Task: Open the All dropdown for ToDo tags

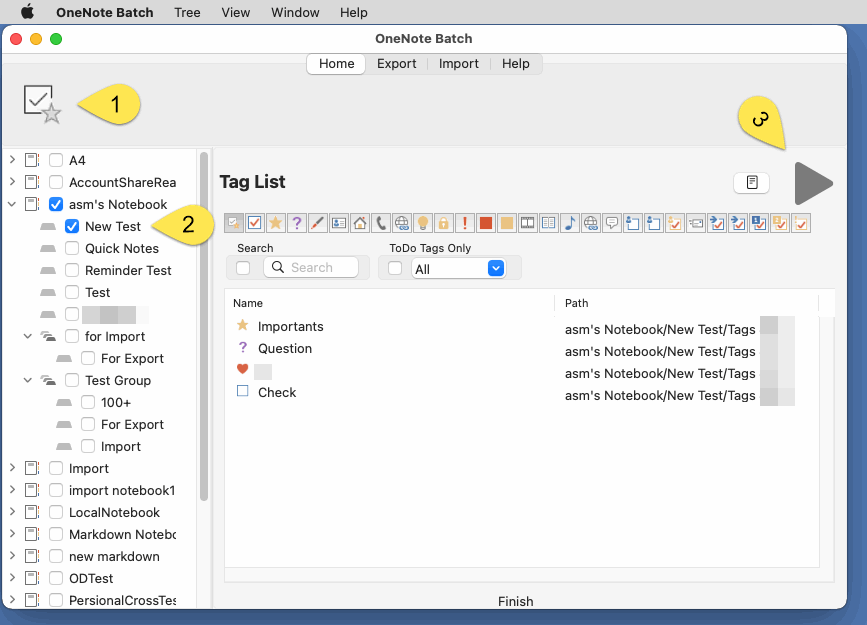Action: (x=496, y=268)
